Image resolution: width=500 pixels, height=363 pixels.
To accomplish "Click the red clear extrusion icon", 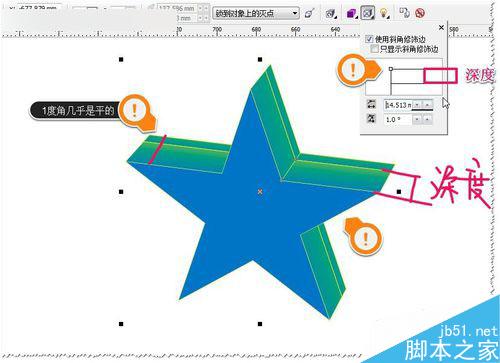I will click(x=420, y=13).
